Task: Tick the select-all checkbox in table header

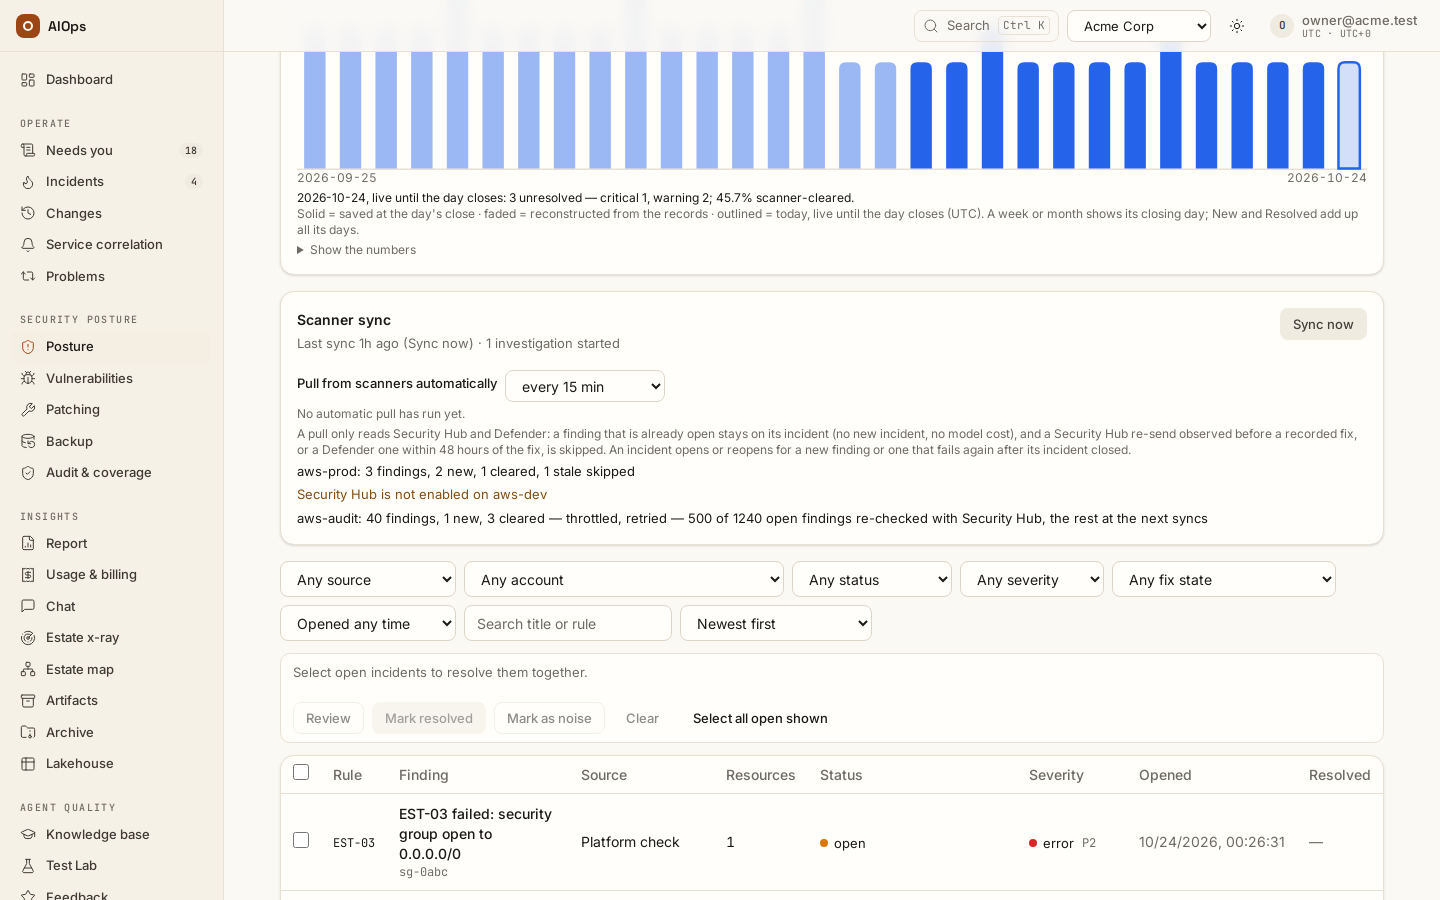Action: point(301,772)
